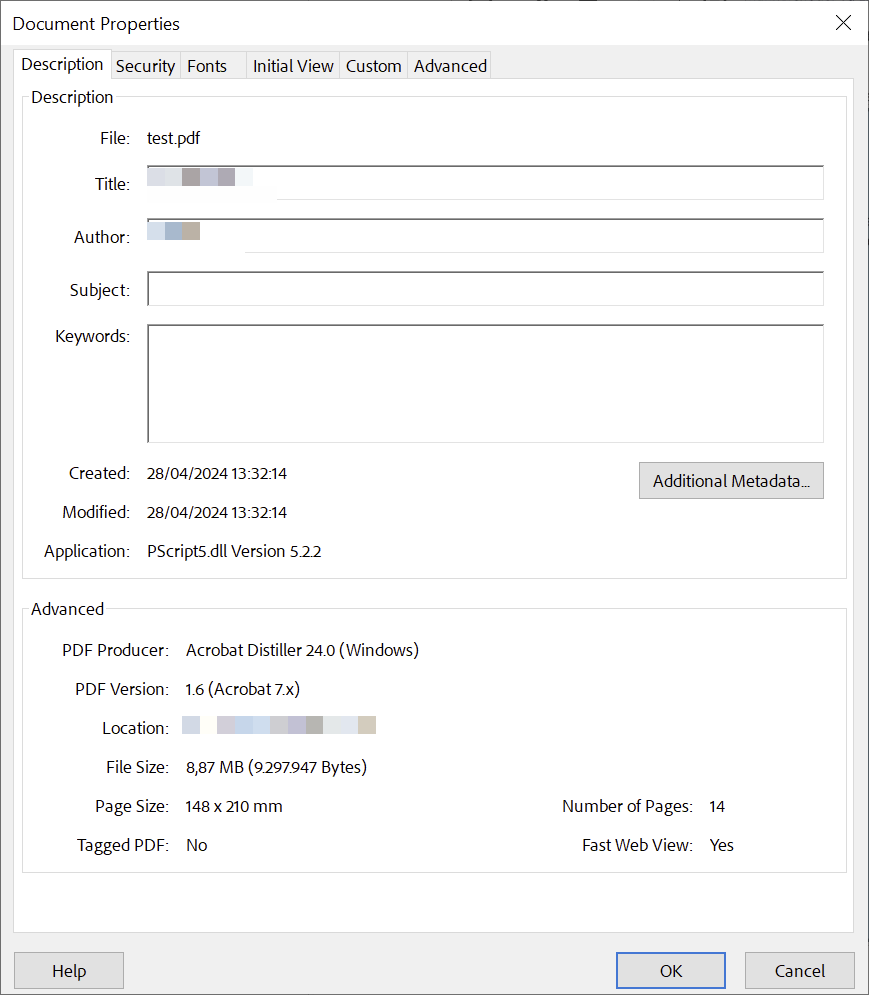Viewport: 869px width, 995px height.
Task: Close the dialog with the X button
Action: point(843,22)
